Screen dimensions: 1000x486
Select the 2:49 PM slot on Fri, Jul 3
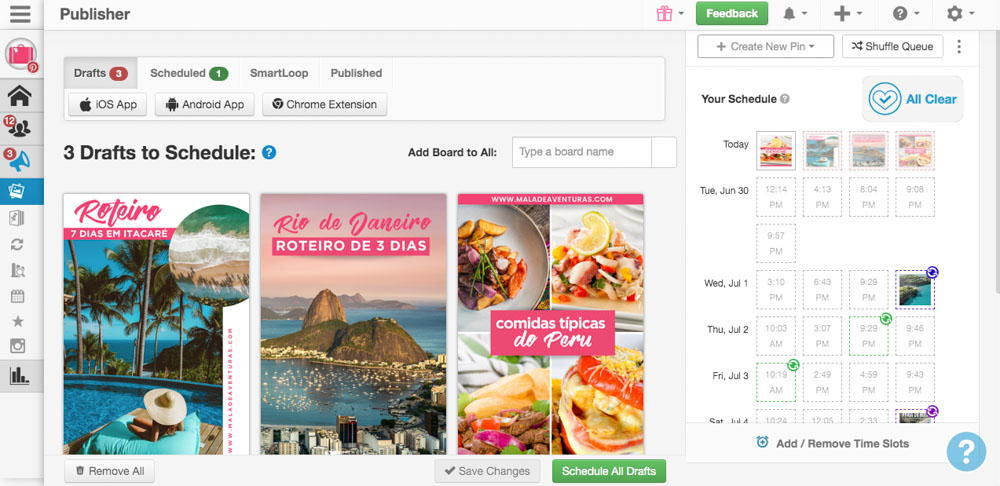(822, 382)
